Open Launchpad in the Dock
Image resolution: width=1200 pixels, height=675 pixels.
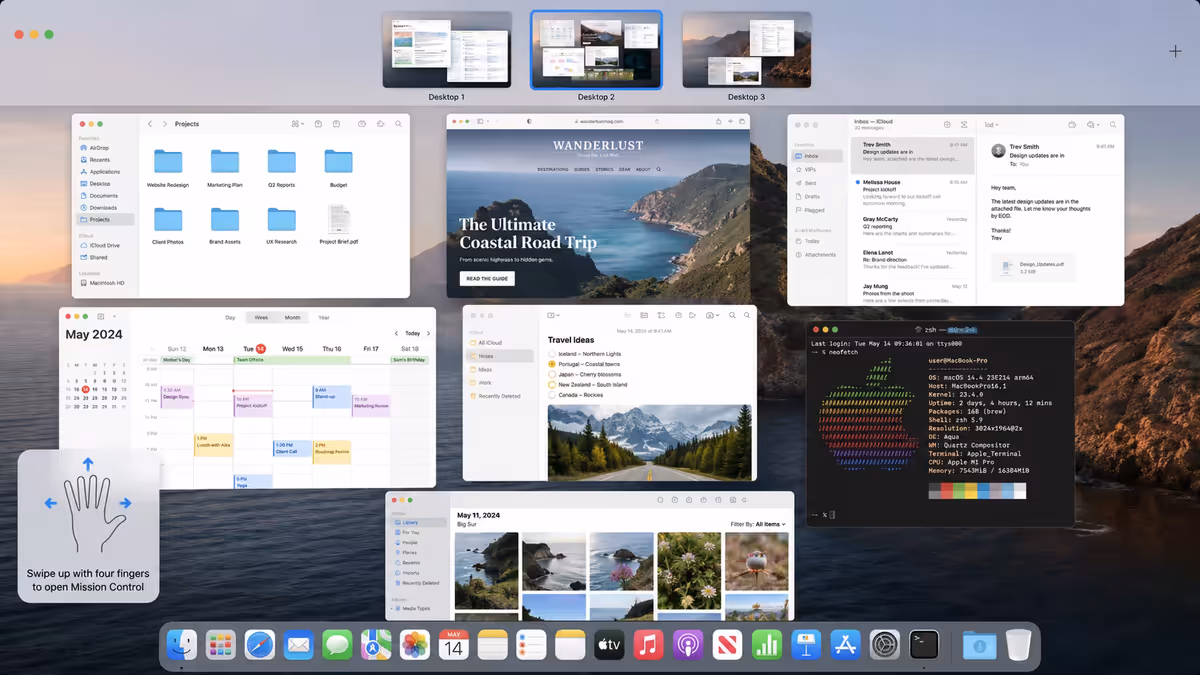[221, 645]
